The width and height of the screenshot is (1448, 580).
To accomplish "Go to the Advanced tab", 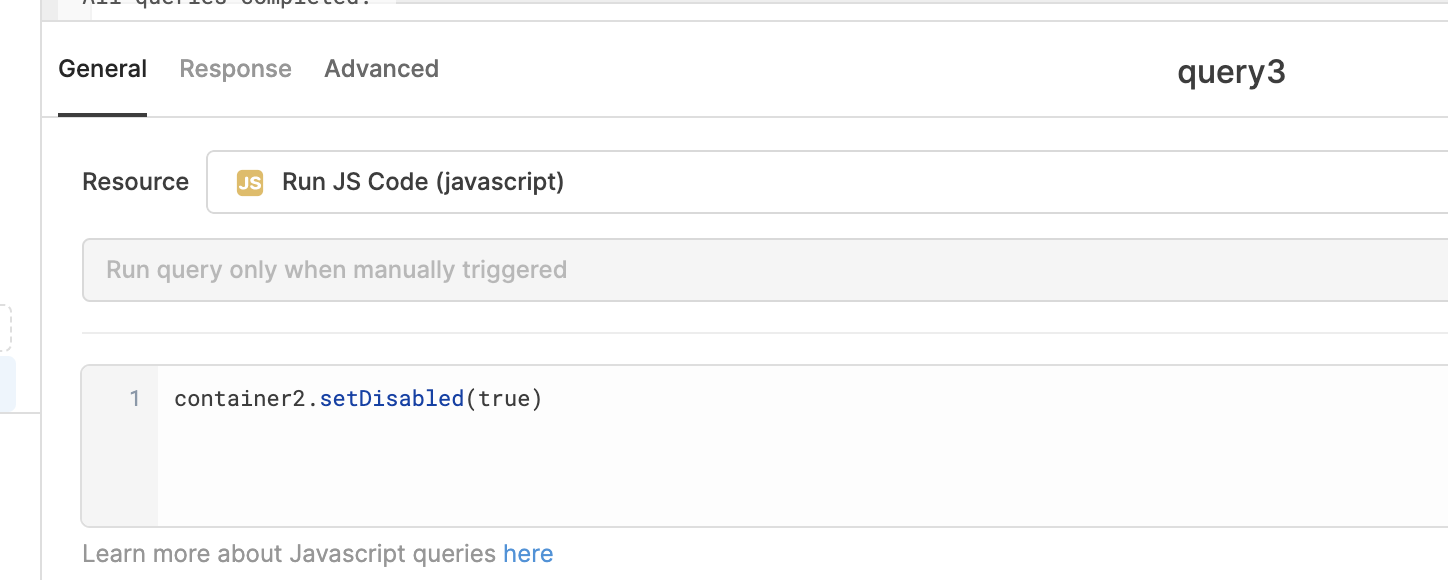I will pyautogui.click(x=382, y=69).
